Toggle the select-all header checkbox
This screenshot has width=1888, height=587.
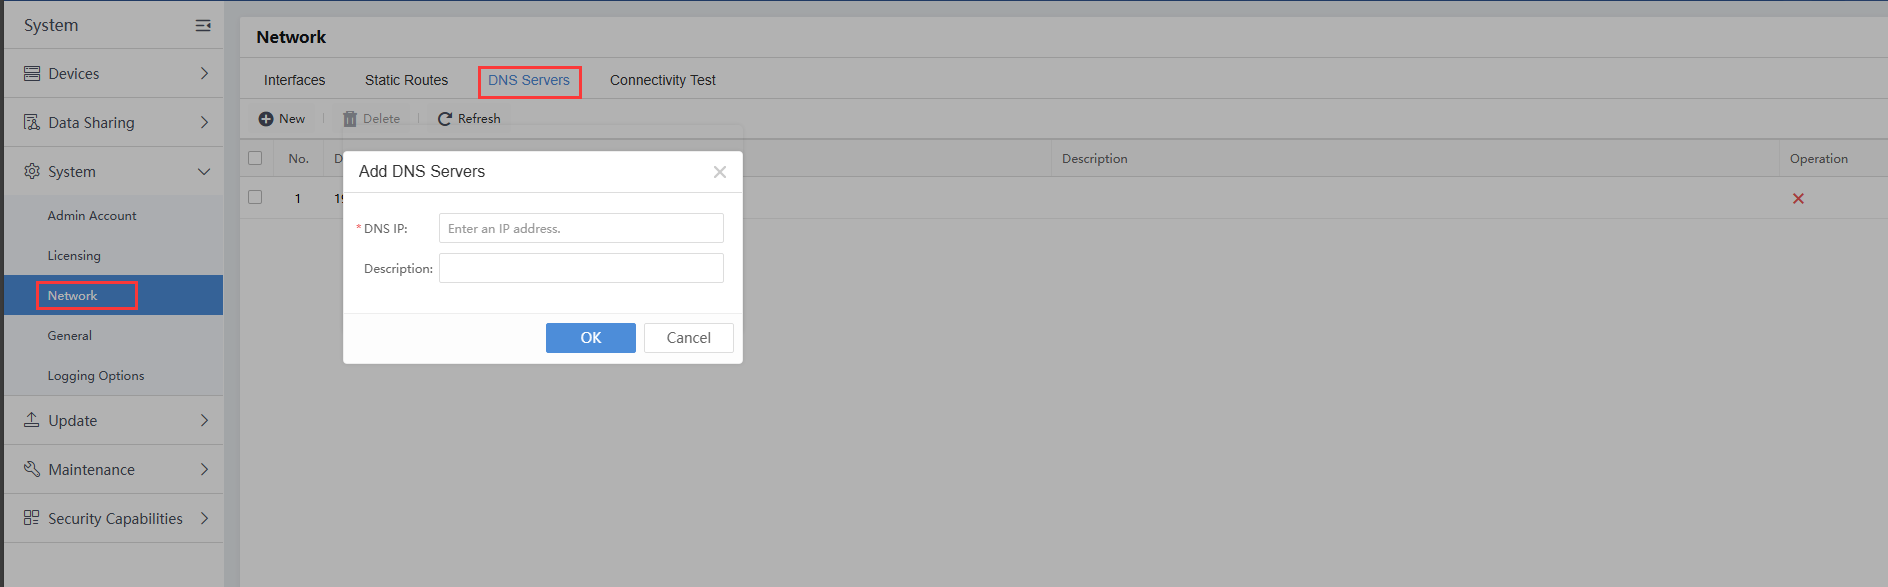click(255, 158)
